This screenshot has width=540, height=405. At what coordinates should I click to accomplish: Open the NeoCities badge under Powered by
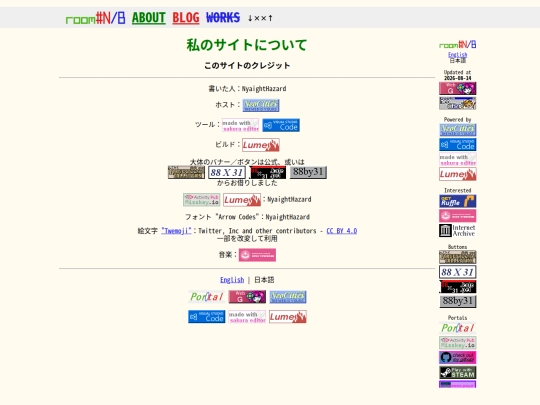(458, 130)
